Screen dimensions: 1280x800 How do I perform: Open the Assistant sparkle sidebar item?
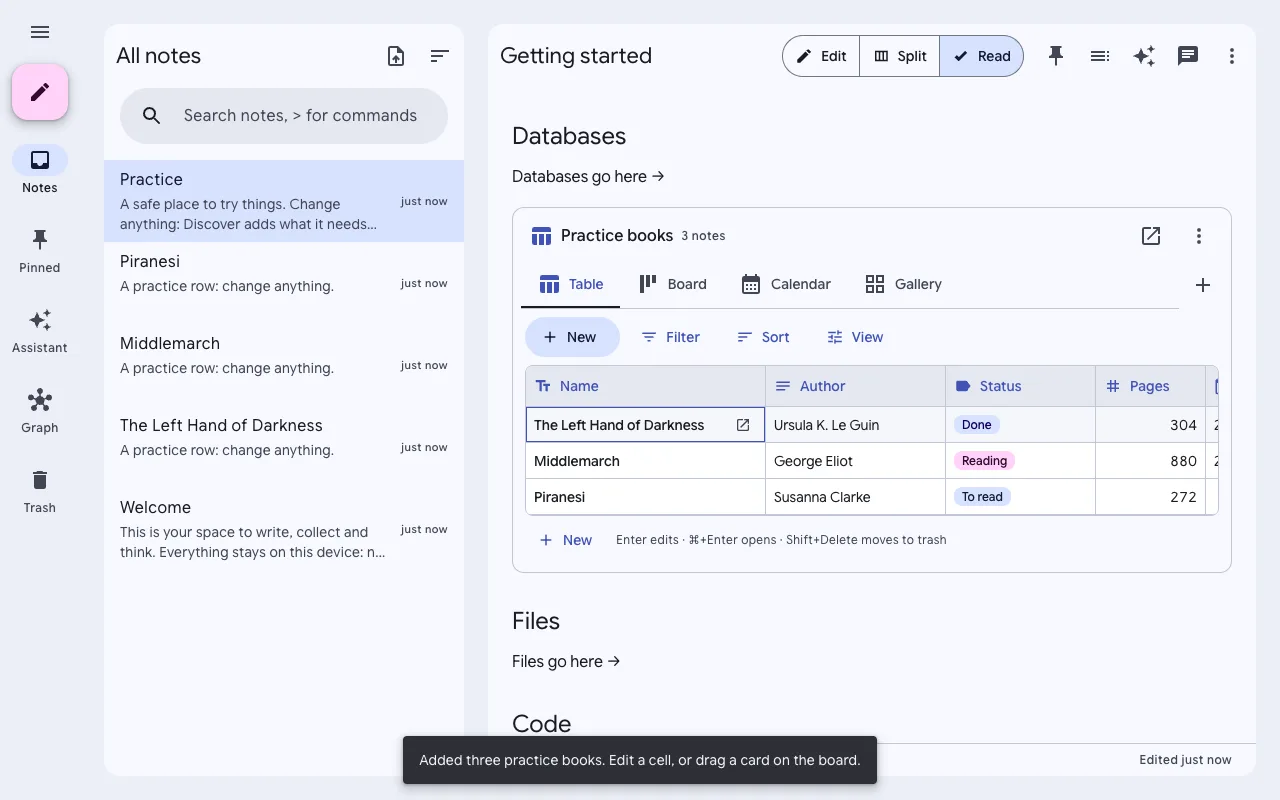click(x=40, y=331)
